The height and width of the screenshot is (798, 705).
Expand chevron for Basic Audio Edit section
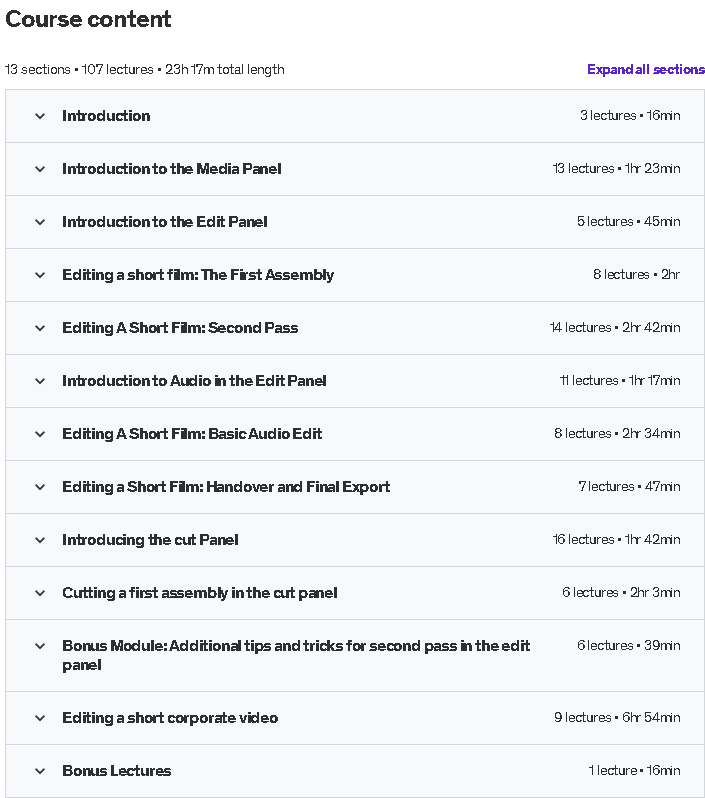coord(40,434)
